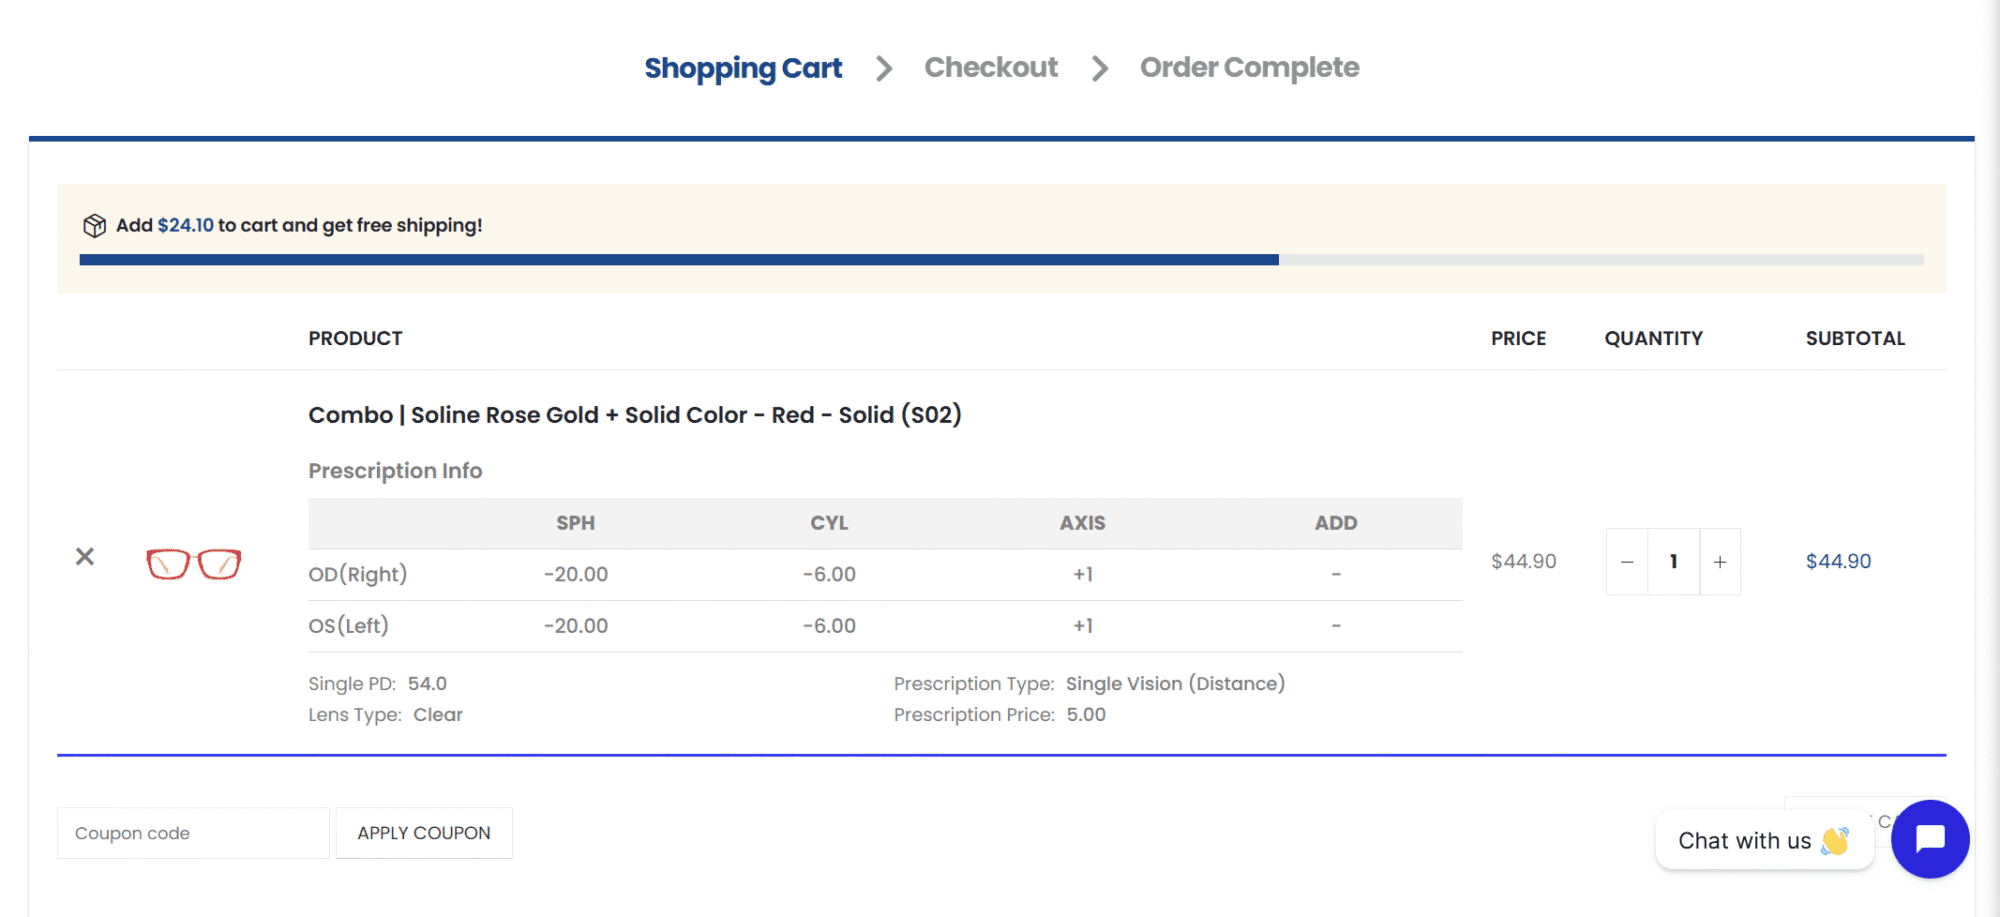Click the chevron arrow before Order Complete
Viewport: 2000px width, 917px height.
[x=1100, y=69]
